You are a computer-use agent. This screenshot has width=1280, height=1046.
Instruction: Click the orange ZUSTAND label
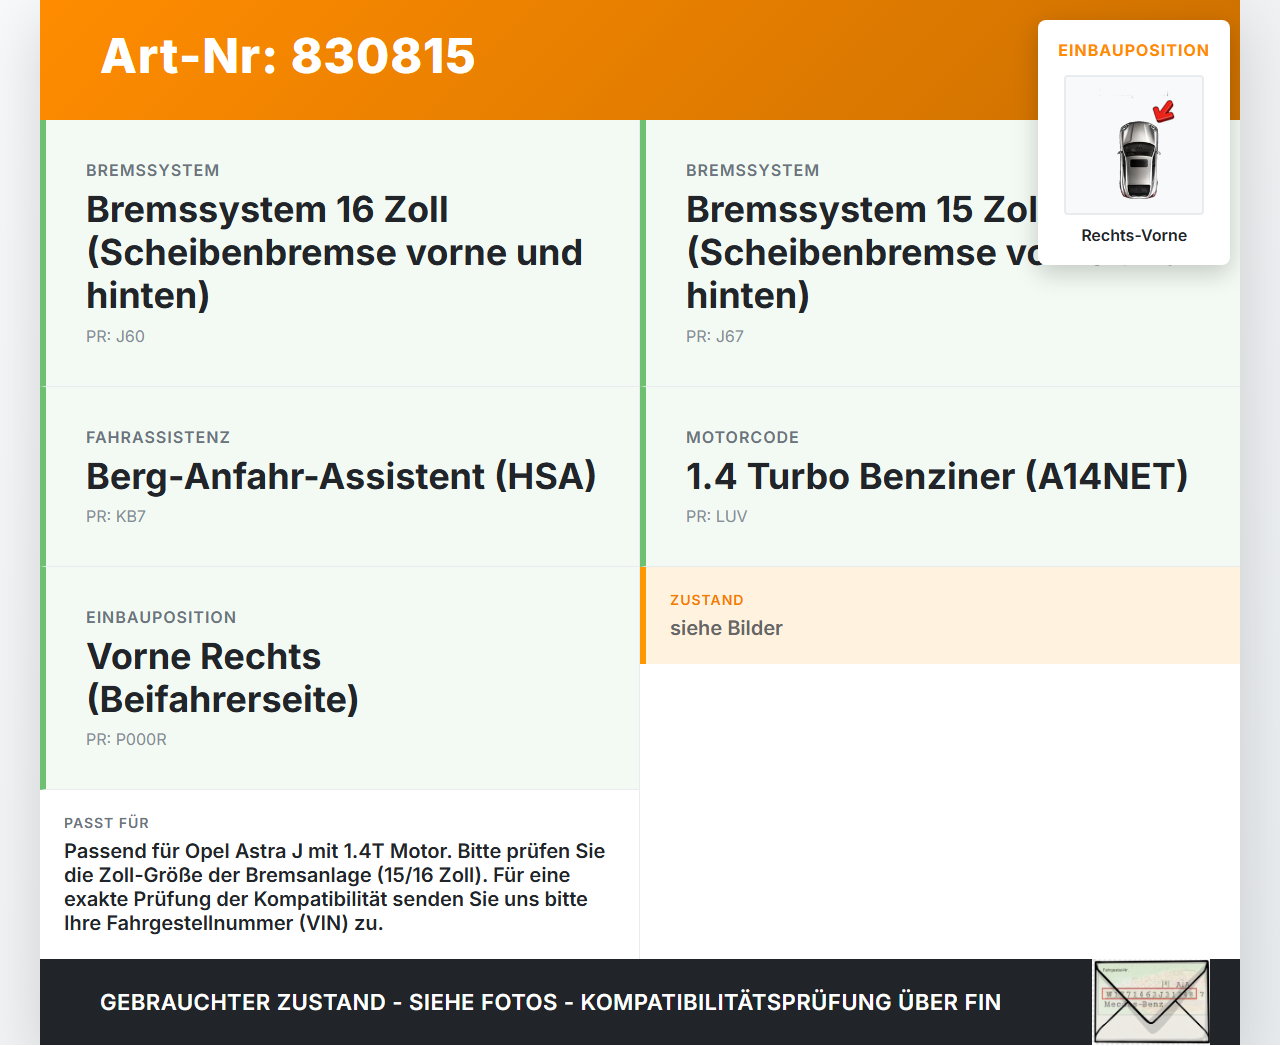pyautogui.click(x=707, y=600)
